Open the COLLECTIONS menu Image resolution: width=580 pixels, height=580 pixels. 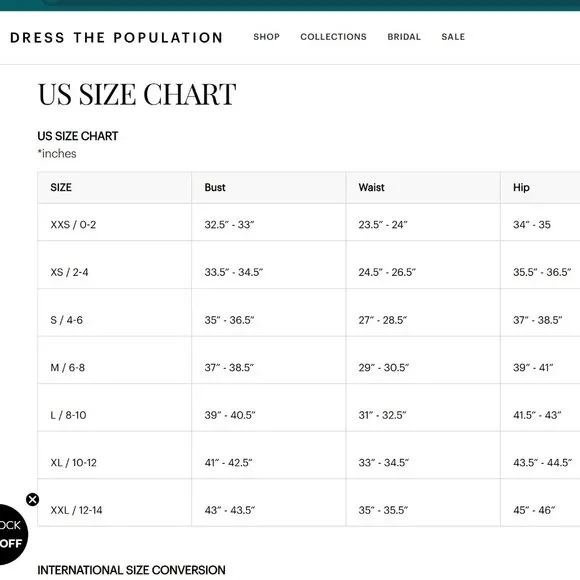click(x=333, y=37)
